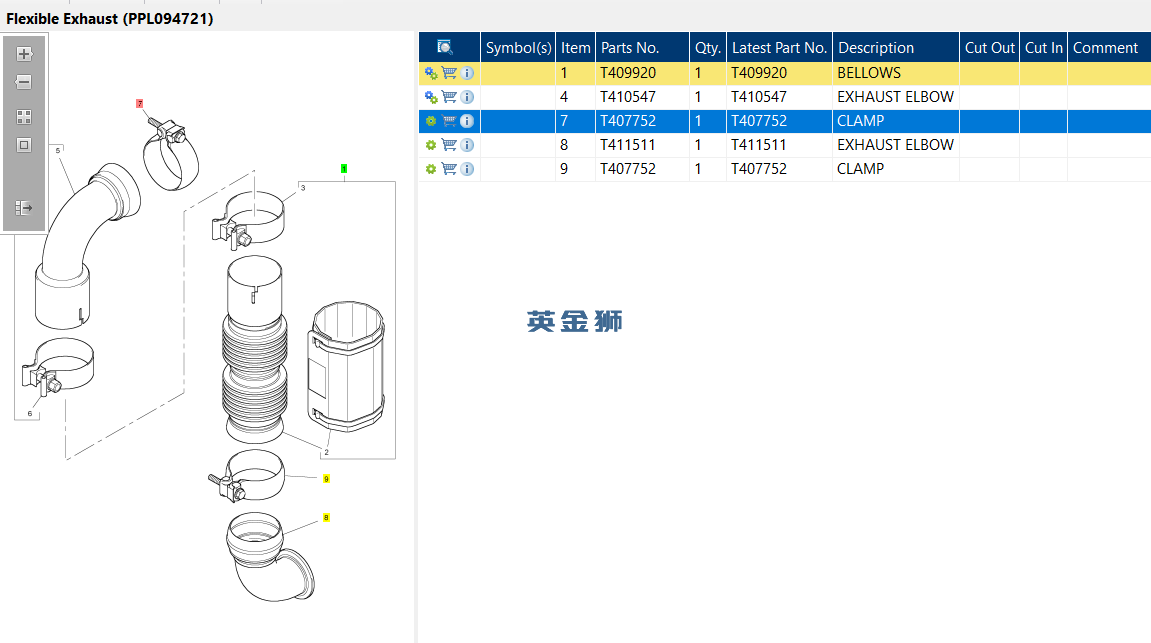Sort by the Description column header
This screenshot has height=643, width=1151.
coord(896,48)
